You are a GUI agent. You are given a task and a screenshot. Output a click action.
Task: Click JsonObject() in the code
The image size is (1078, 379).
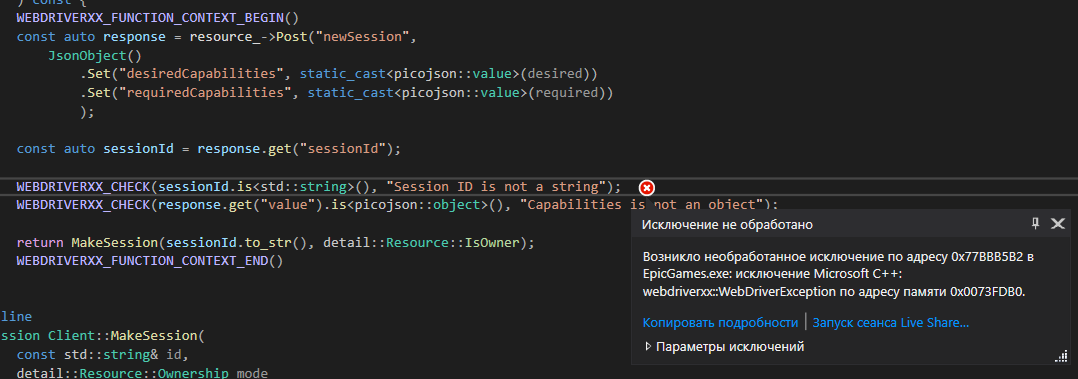(x=94, y=55)
